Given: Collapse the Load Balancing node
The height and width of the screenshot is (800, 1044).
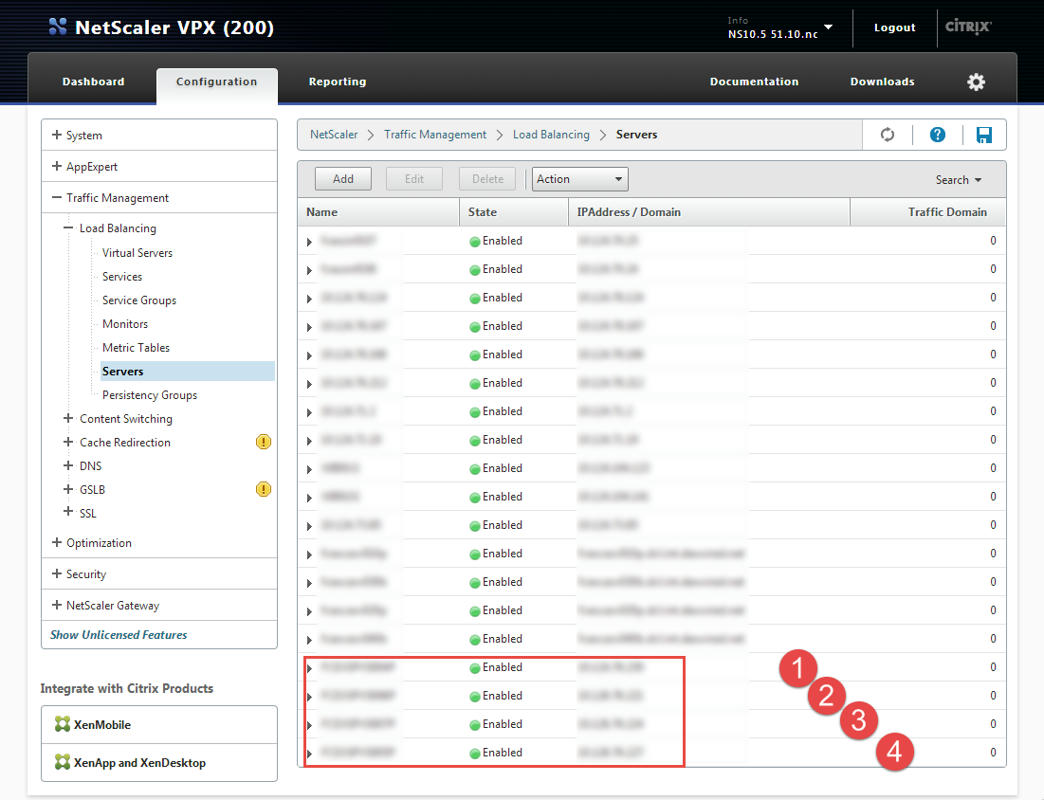Looking at the screenshot, I should coord(68,228).
